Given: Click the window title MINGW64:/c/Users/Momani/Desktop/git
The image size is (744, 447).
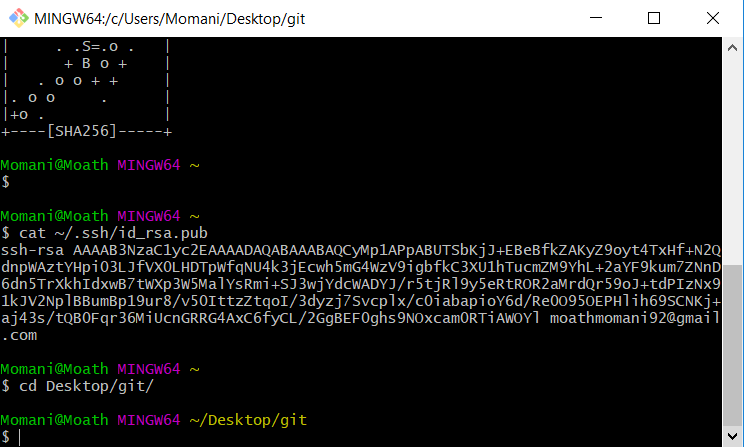Looking at the screenshot, I should 169,19.
